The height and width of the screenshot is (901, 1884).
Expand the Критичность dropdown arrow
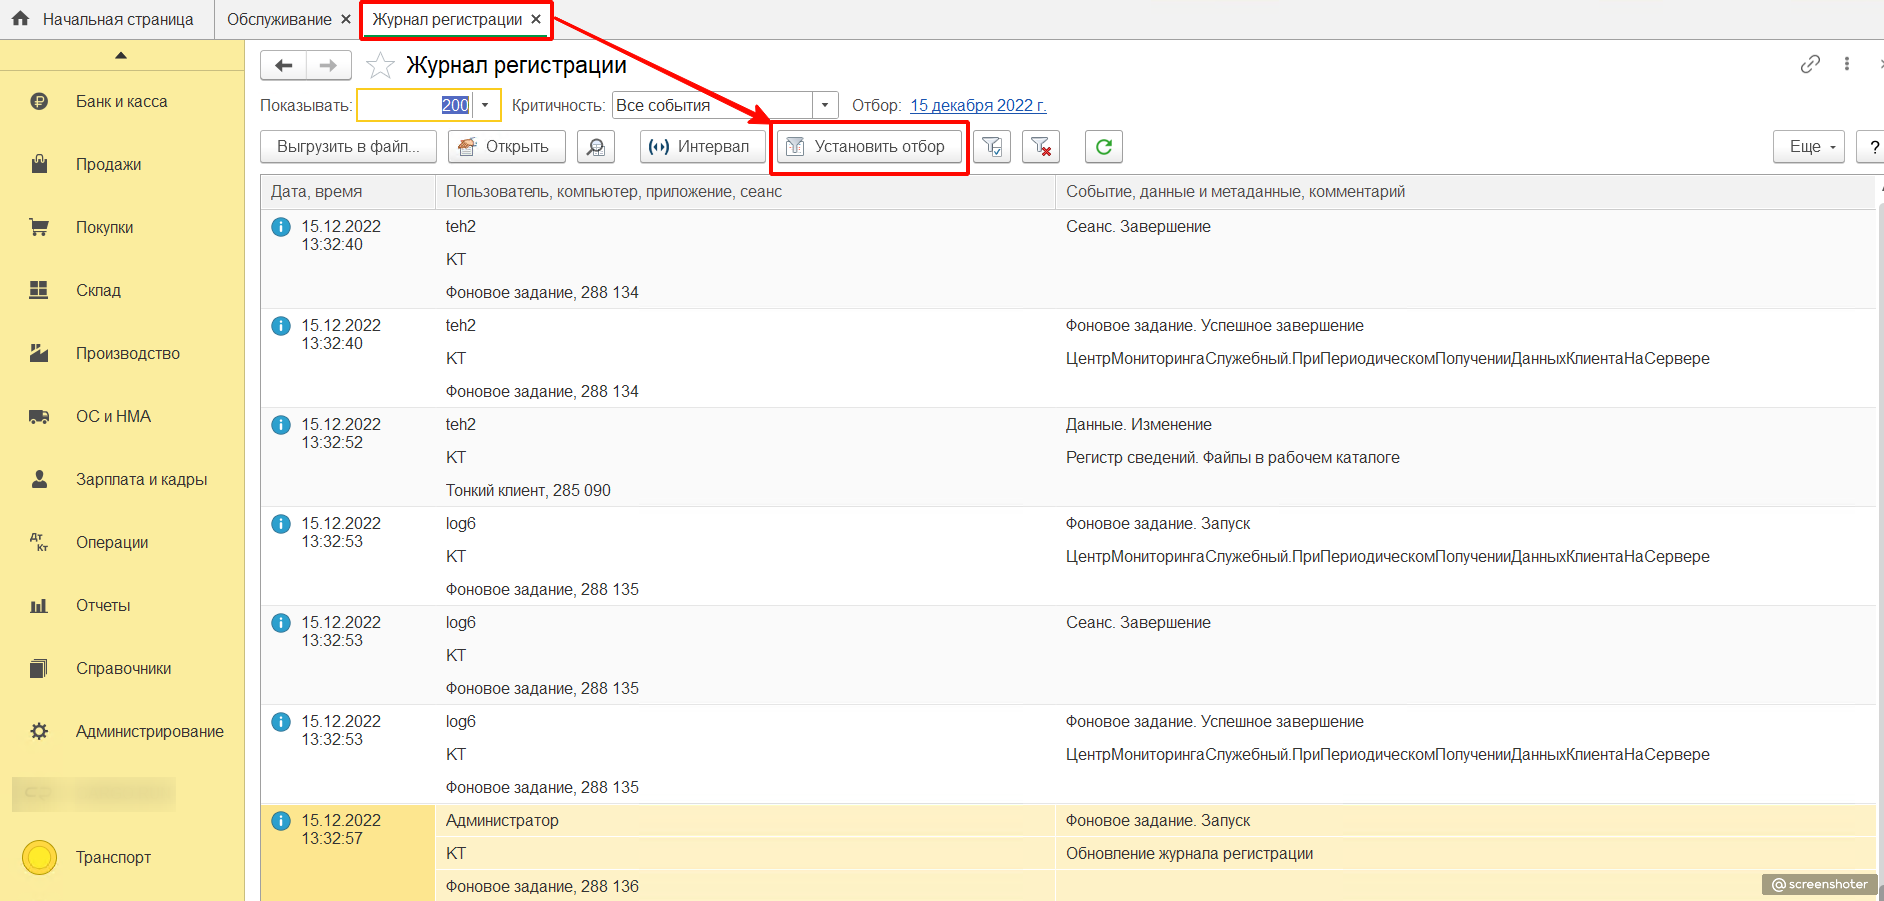825,105
